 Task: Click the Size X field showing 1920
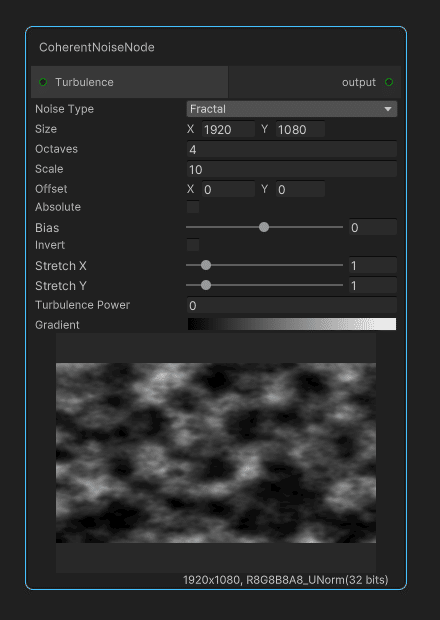pyautogui.click(x=228, y=129)
